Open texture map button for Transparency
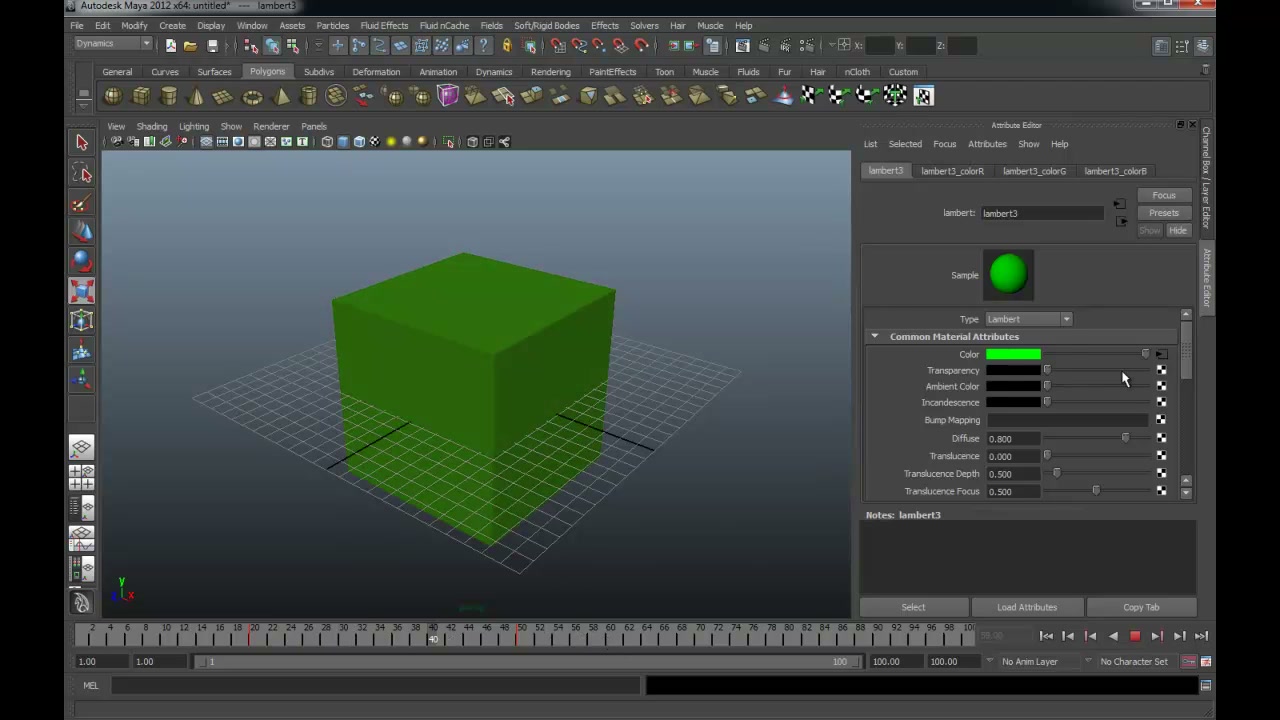 (1161, 371)
